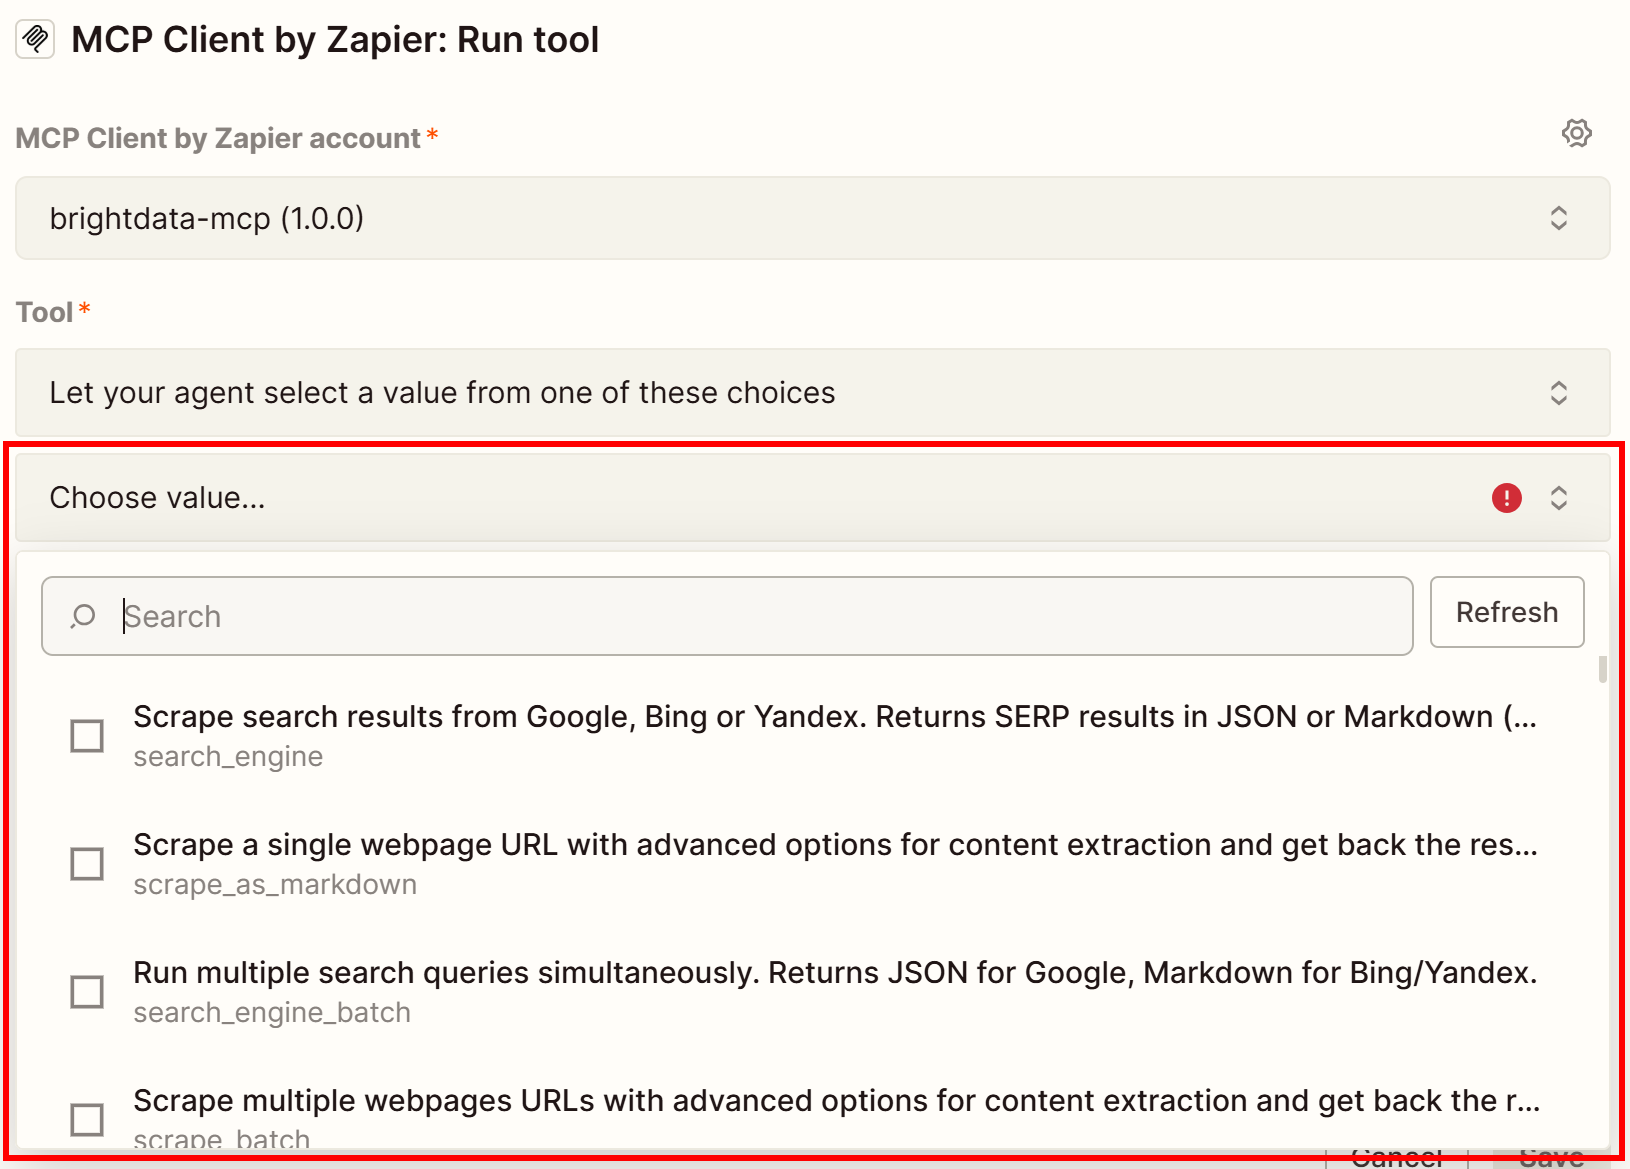Check the search_engine_batch checkbox
The image size is (1630, 1169).
pyautogui.click(x=87, y=991)
